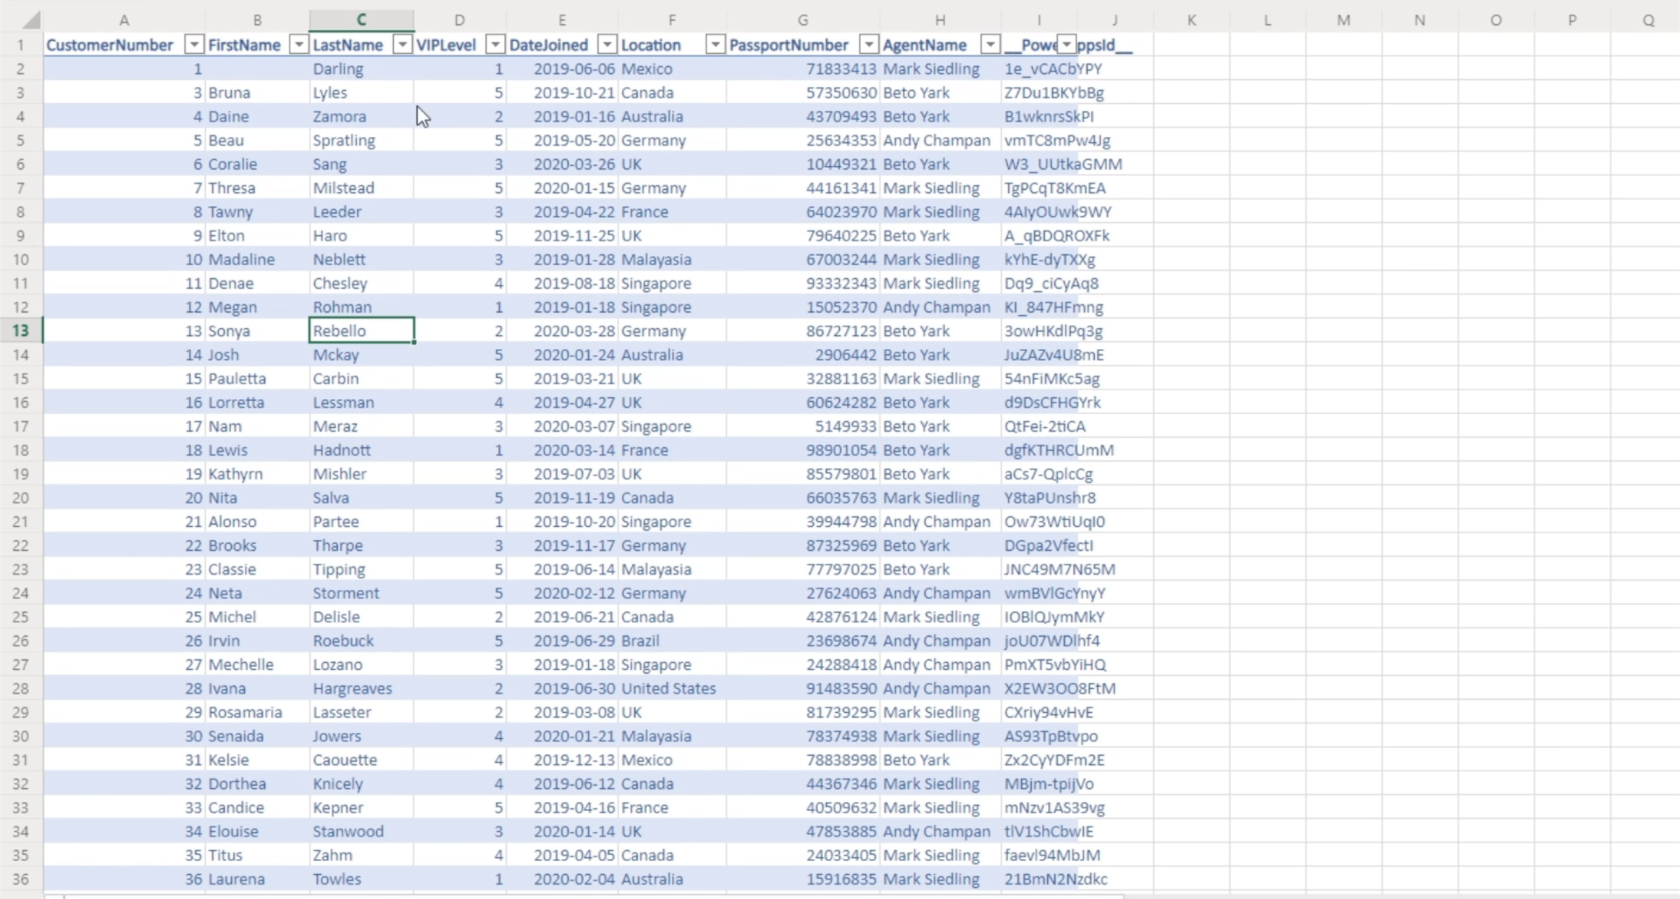Select the cell containing Coralie

[257, 164]
